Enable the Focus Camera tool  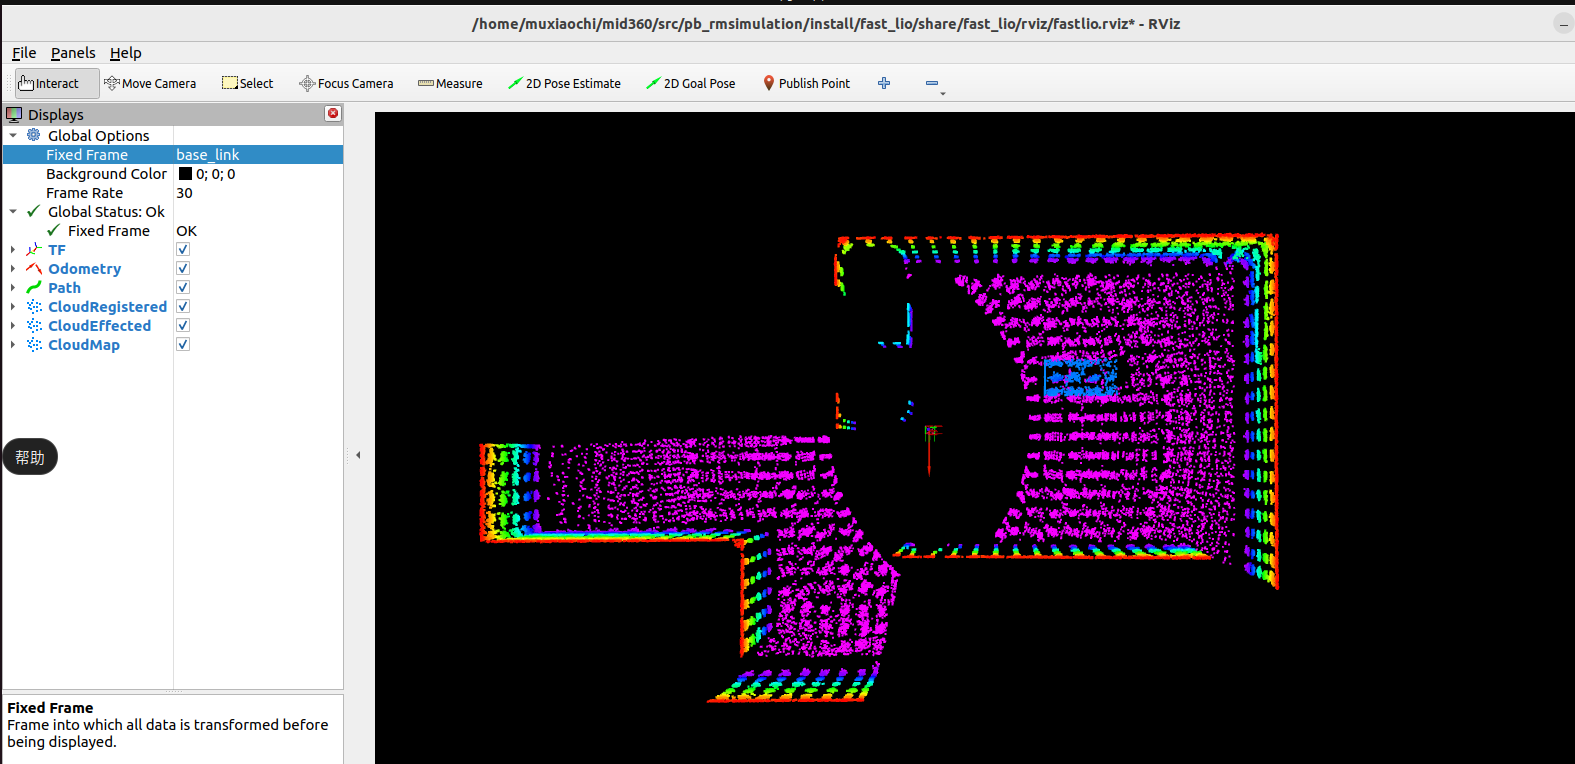click(346, 84)
